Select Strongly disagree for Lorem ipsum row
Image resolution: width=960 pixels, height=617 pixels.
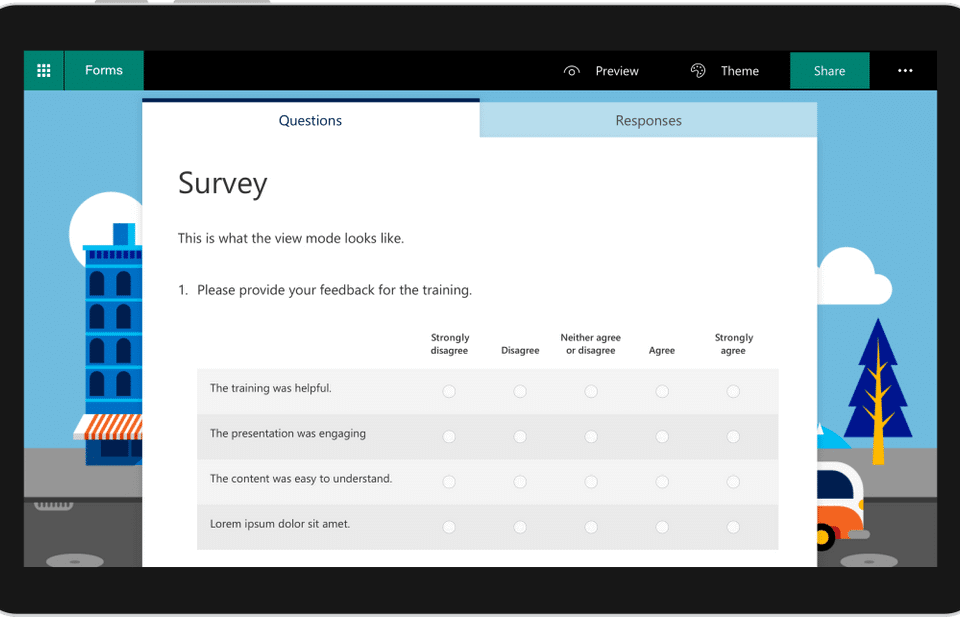coord(449,527)
